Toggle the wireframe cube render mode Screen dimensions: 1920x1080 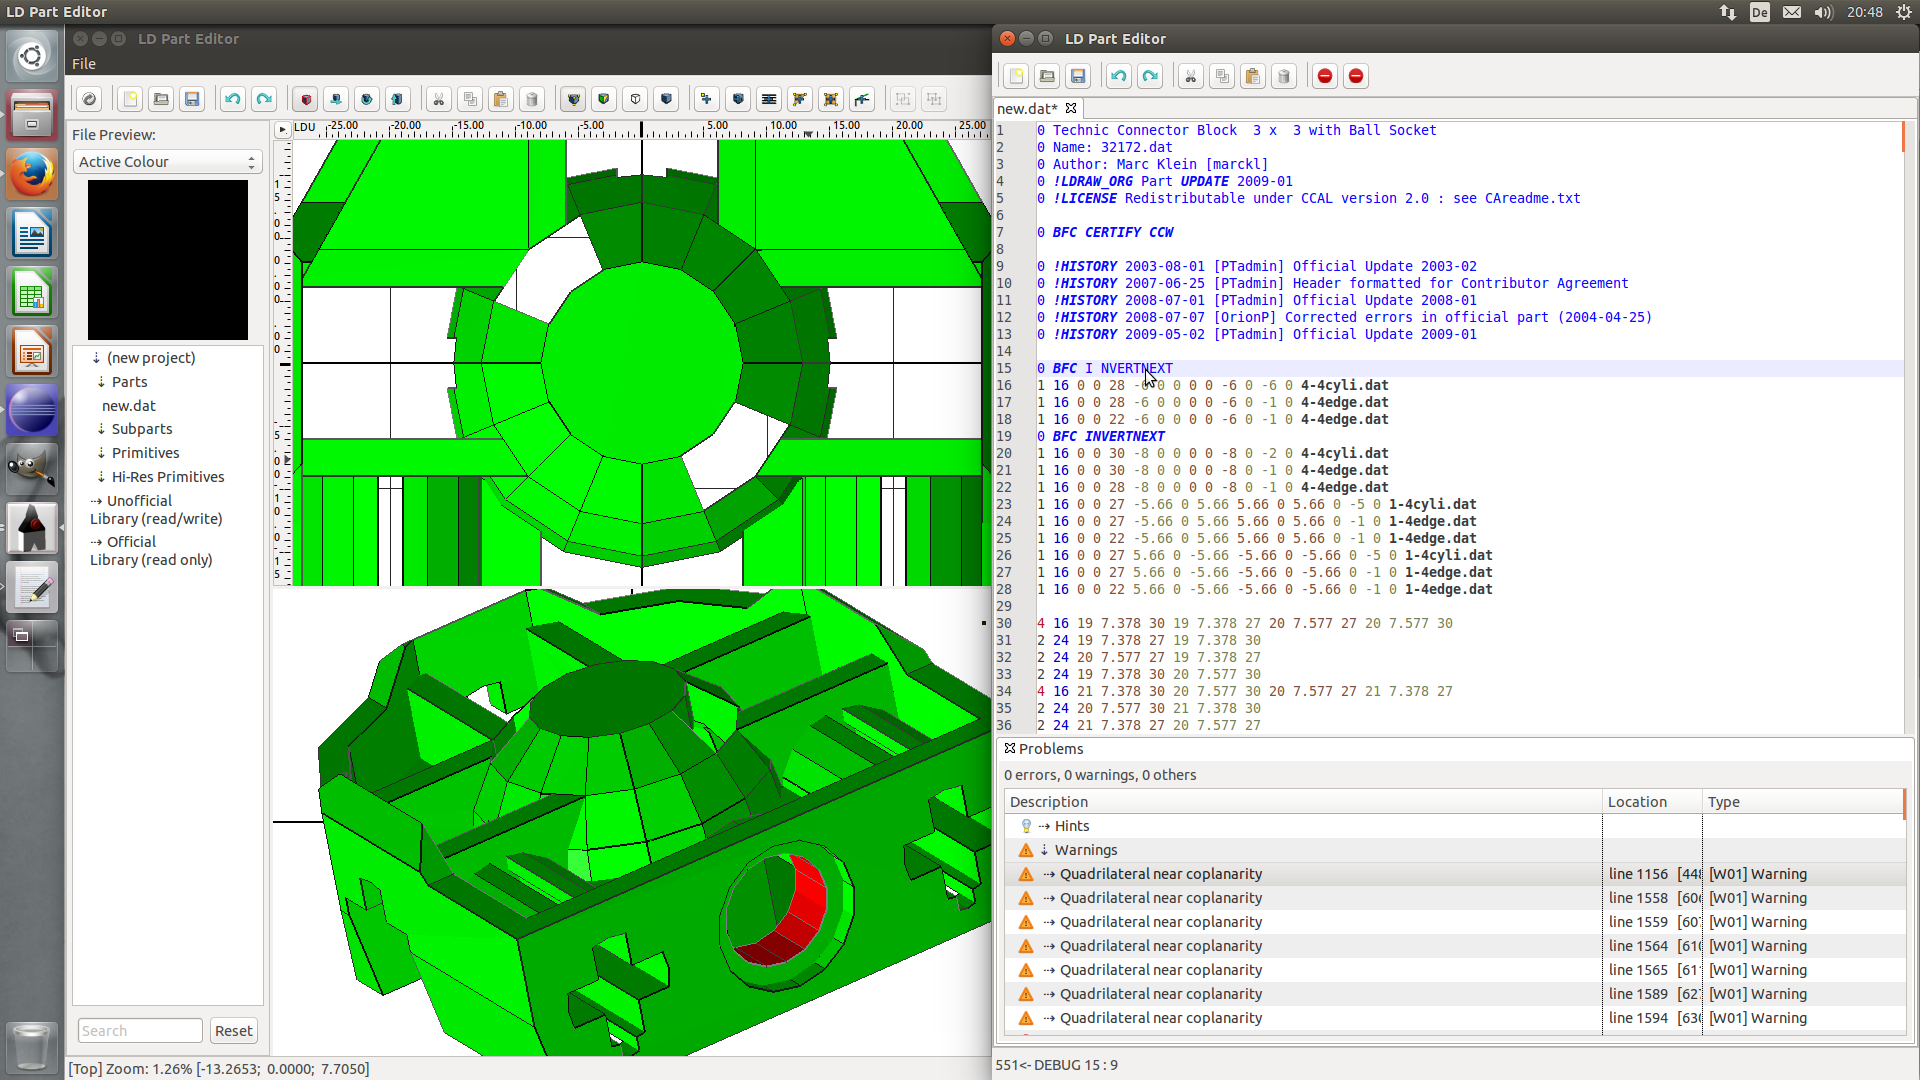[x=635, y=99]
